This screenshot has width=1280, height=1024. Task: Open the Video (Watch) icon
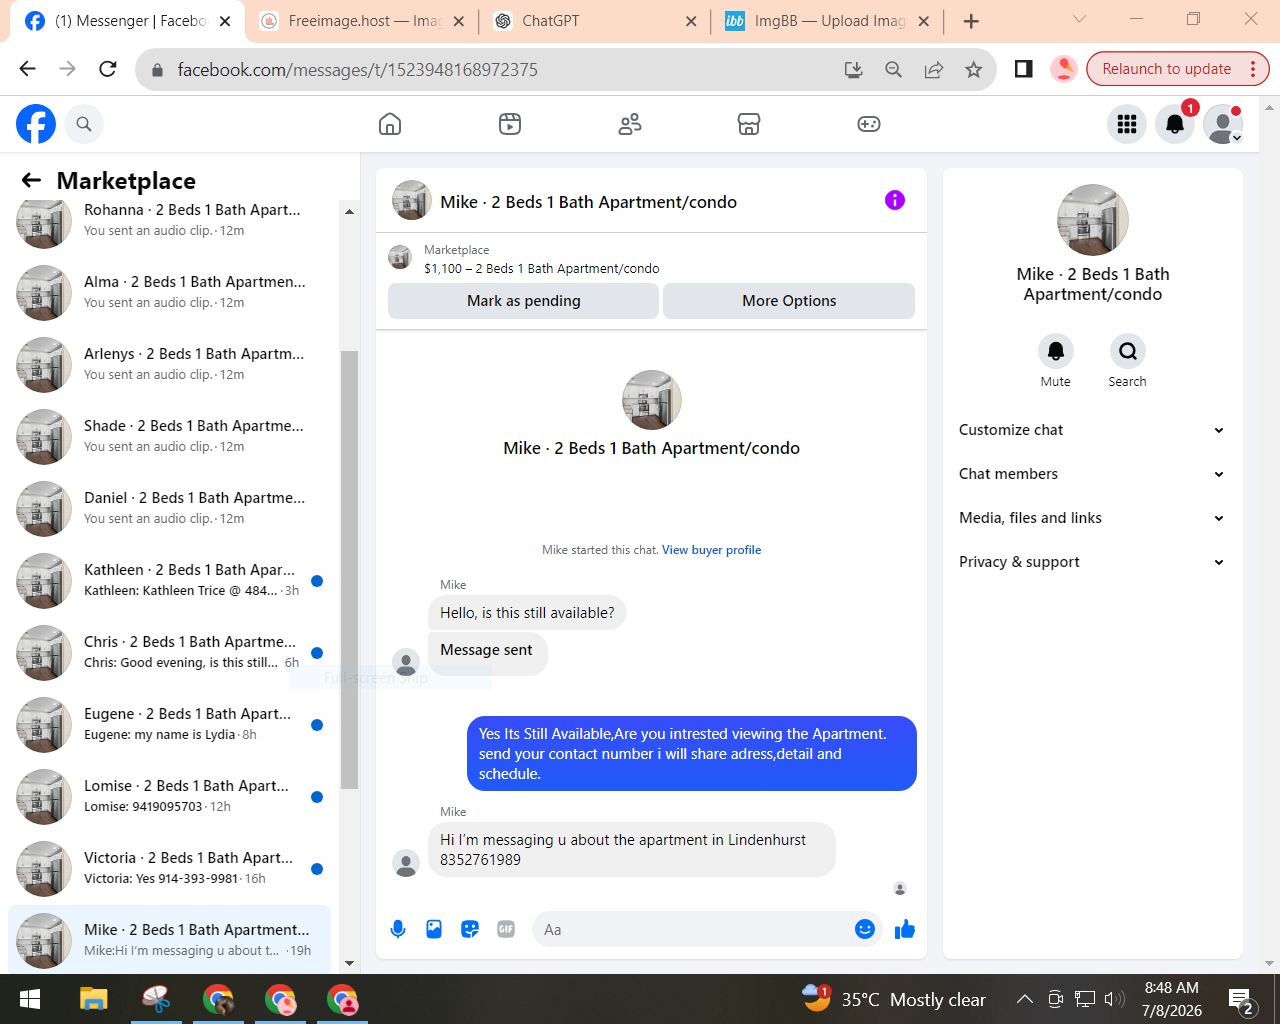510,124
